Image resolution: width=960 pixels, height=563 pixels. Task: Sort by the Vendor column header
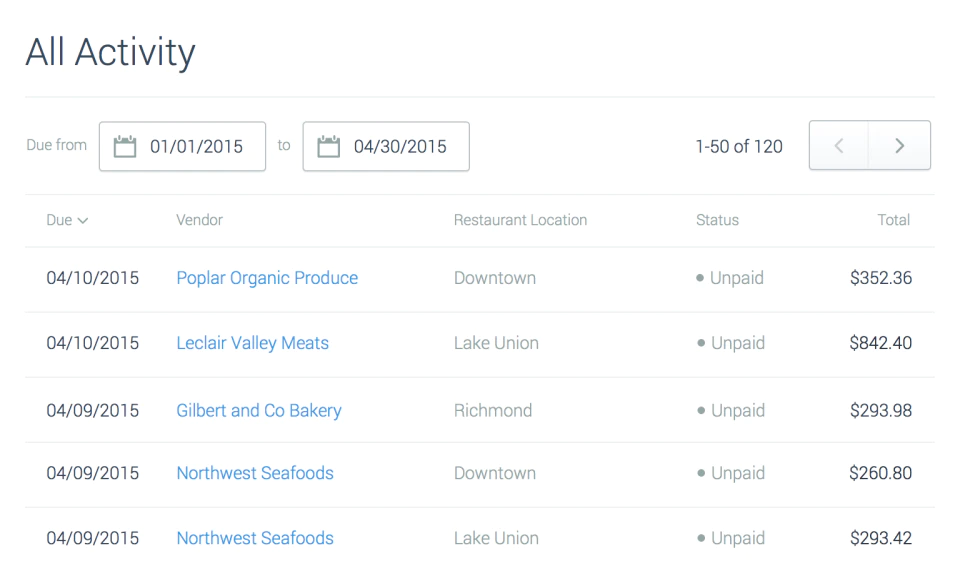pyautogui.click(x=200, y=220)
